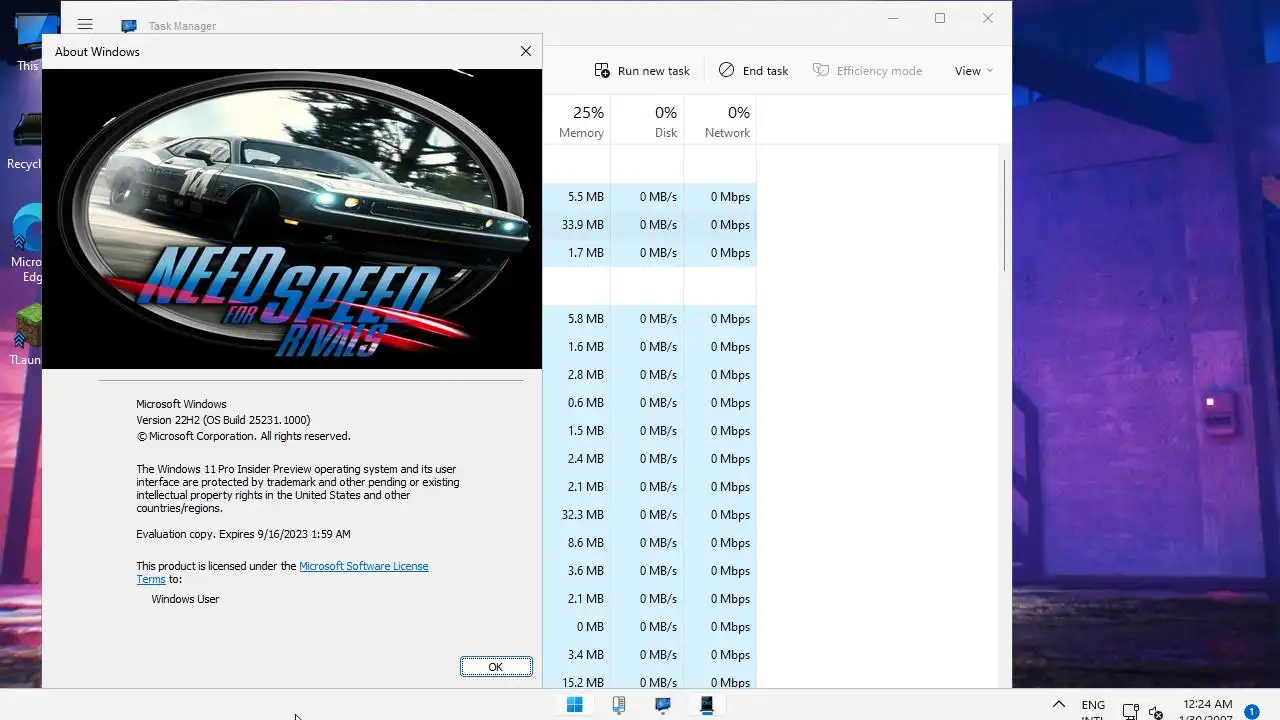This screenshot has width=1280, height=720.
Task: Click the Microsoft Windows heading text
Action: pyautogui.click(x=181, y=404)
